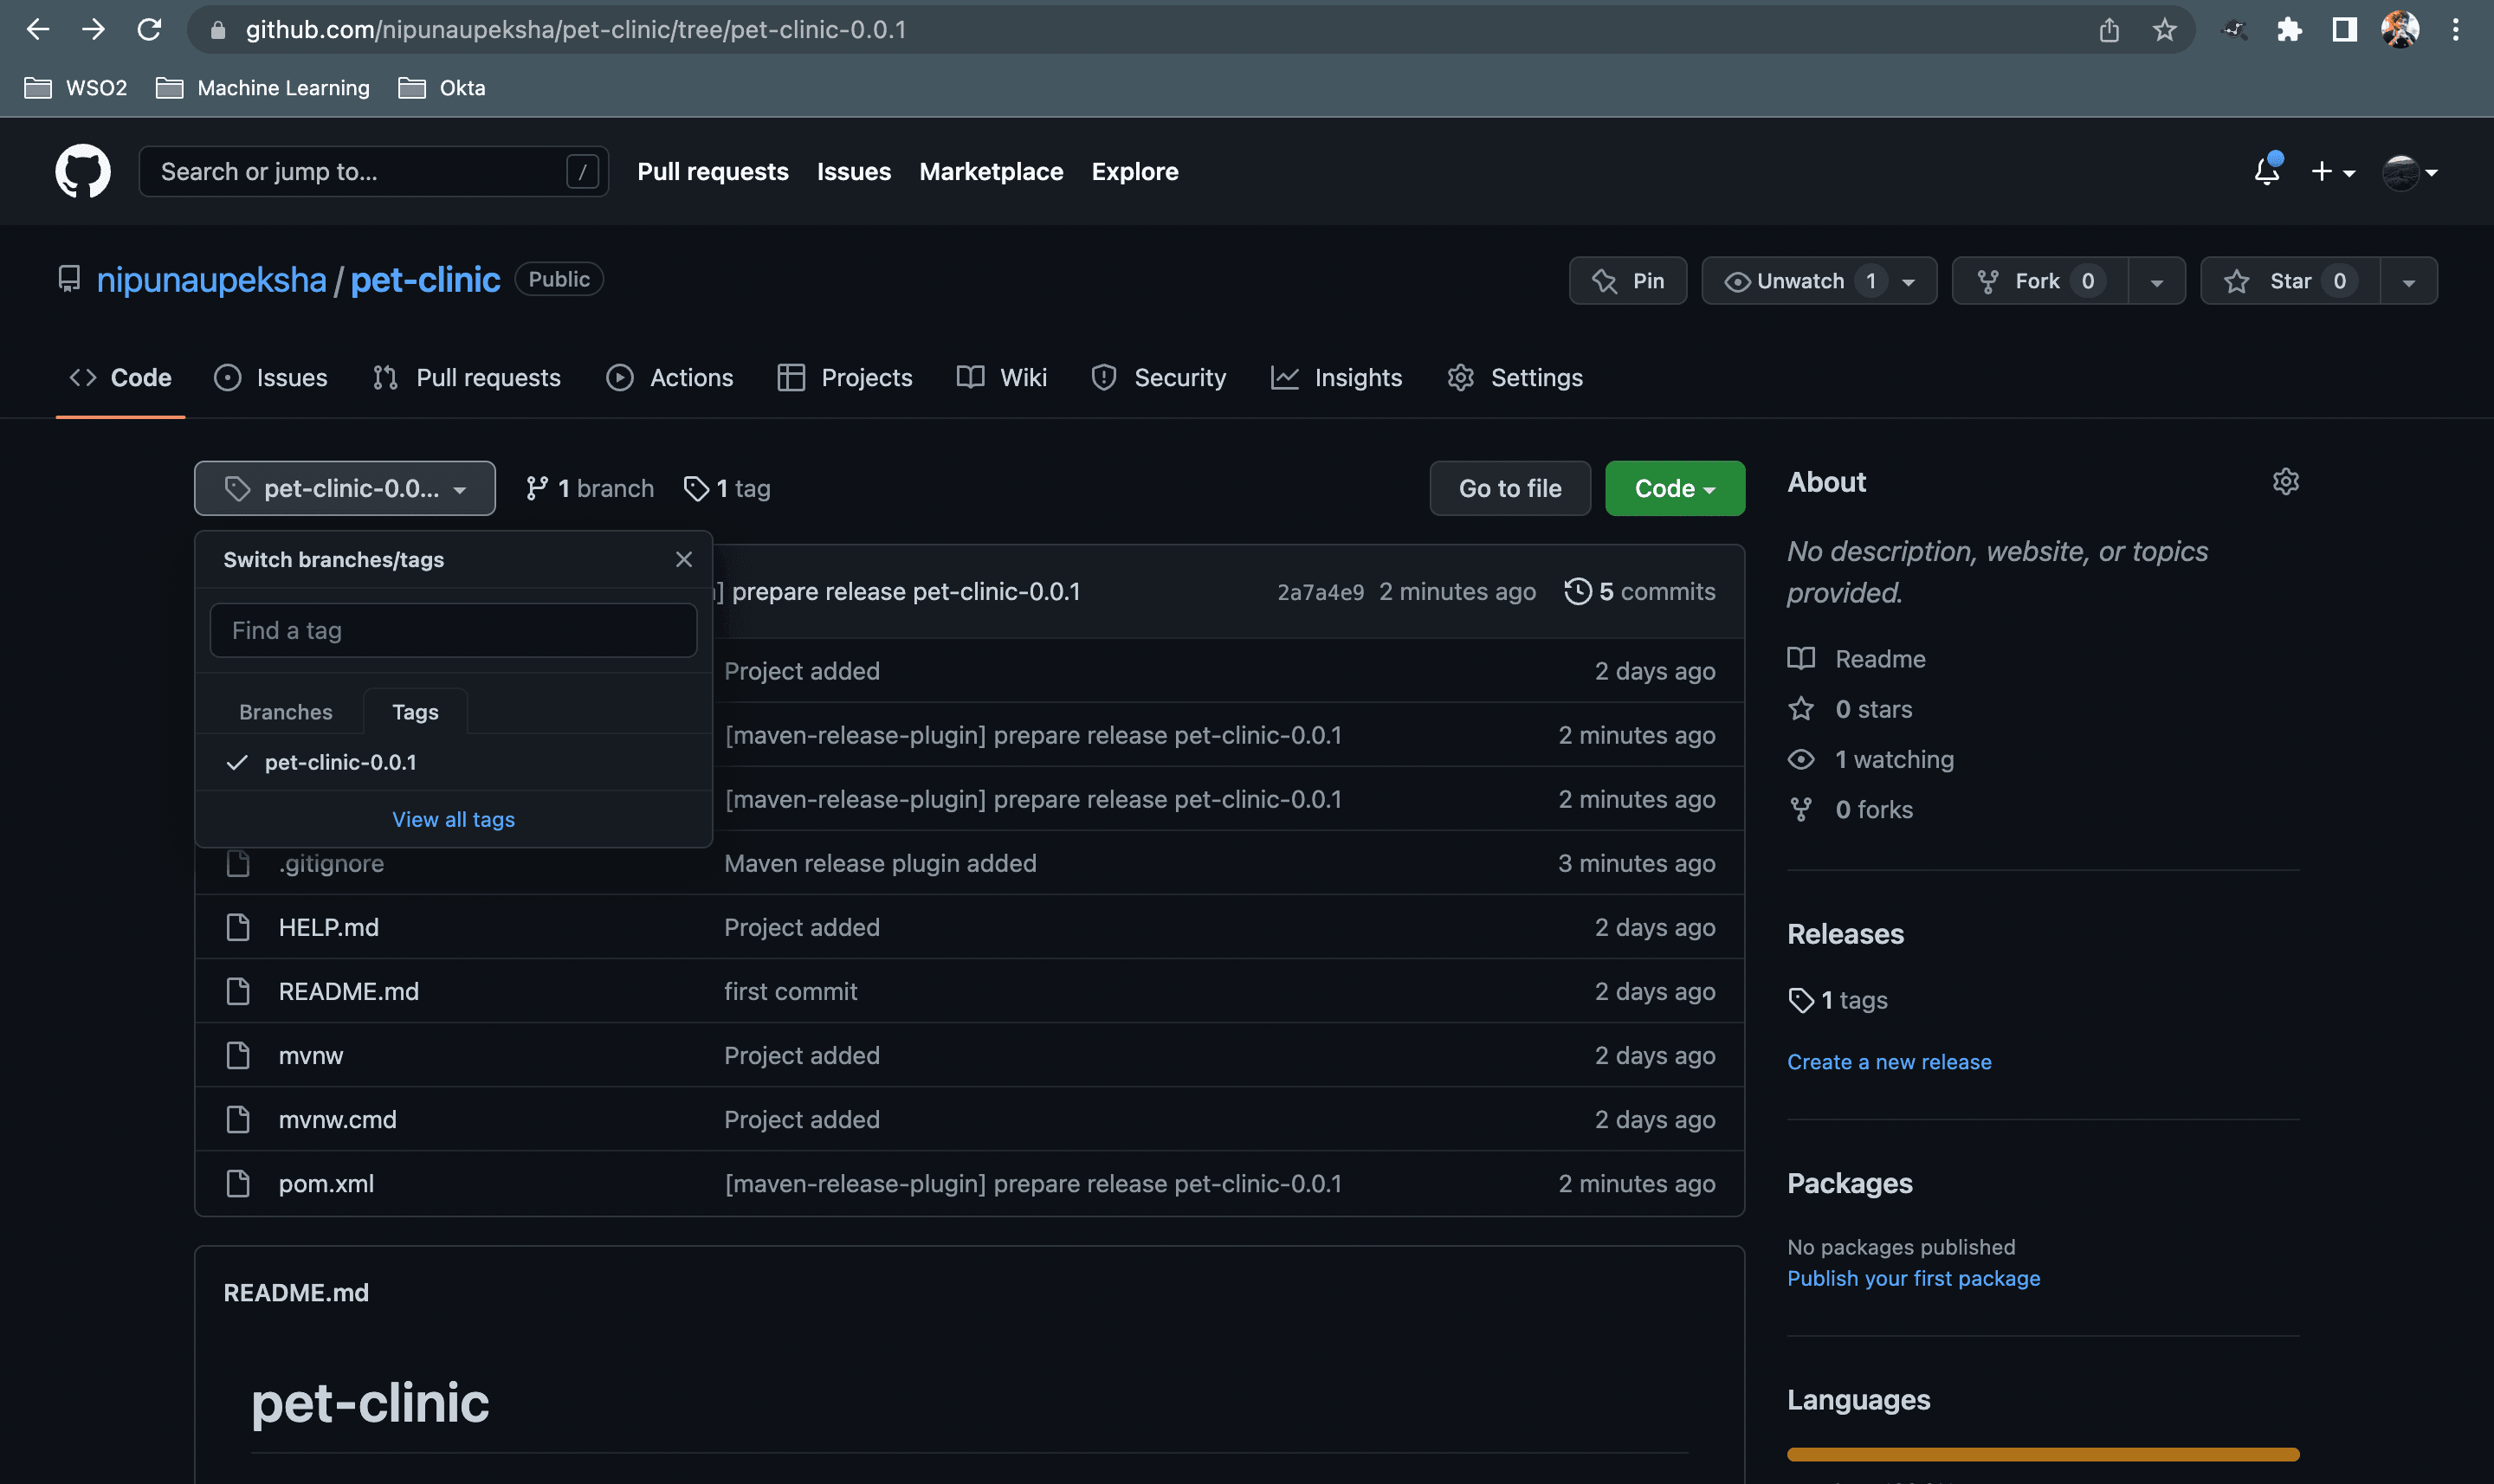2494x1484 pixels.
Task: Click the commit history clock icon
Action: point(1577,591)
